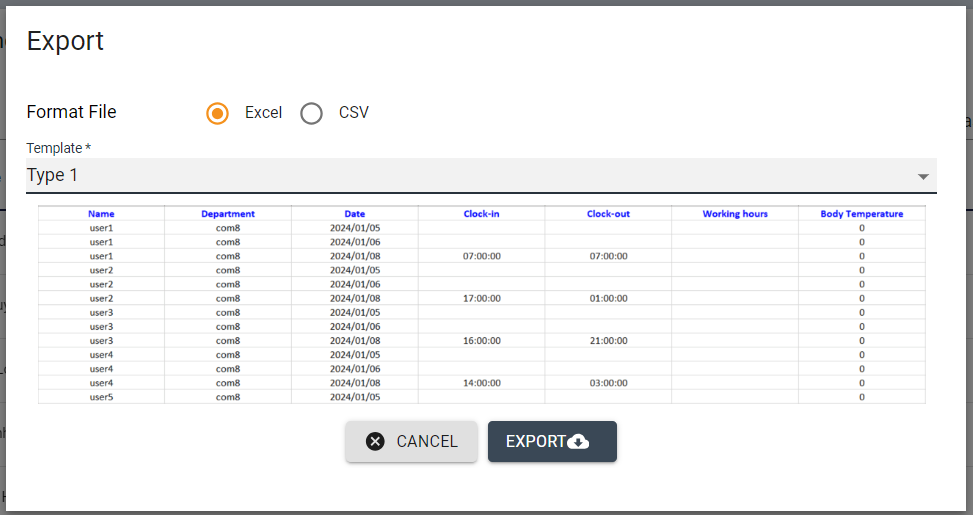
Task: Click the cloud download icon in Export
Action: click(578, 442)
